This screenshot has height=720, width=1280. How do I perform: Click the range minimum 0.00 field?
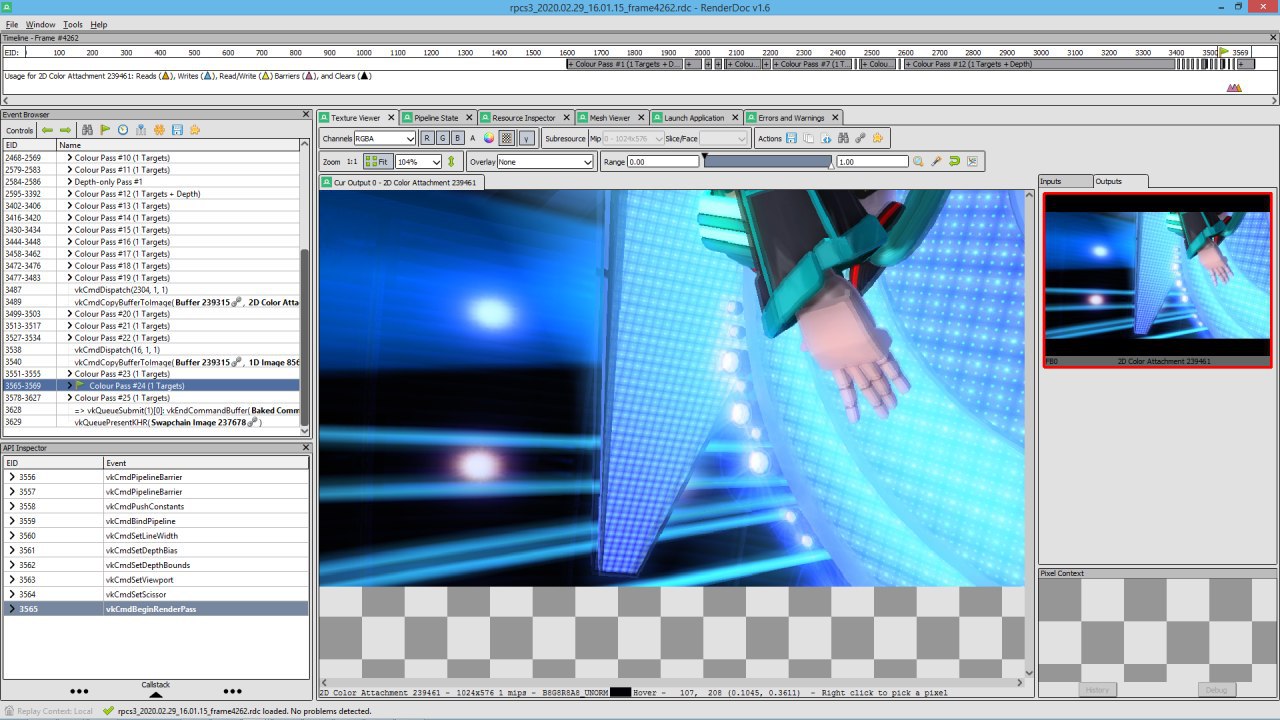pyautogui.click(x=663, y=161)
